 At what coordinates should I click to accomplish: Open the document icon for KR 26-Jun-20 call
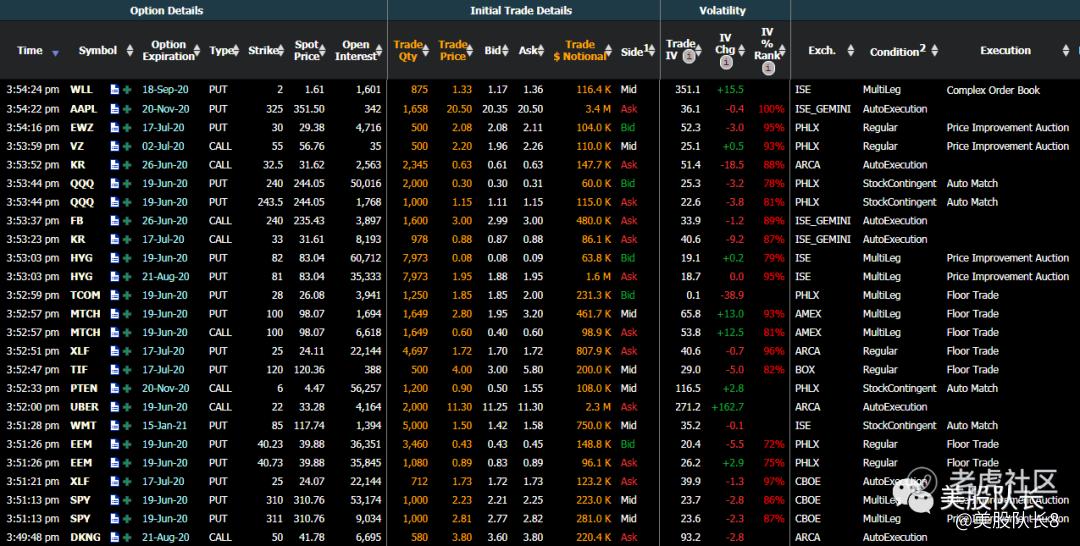[114, 165]
